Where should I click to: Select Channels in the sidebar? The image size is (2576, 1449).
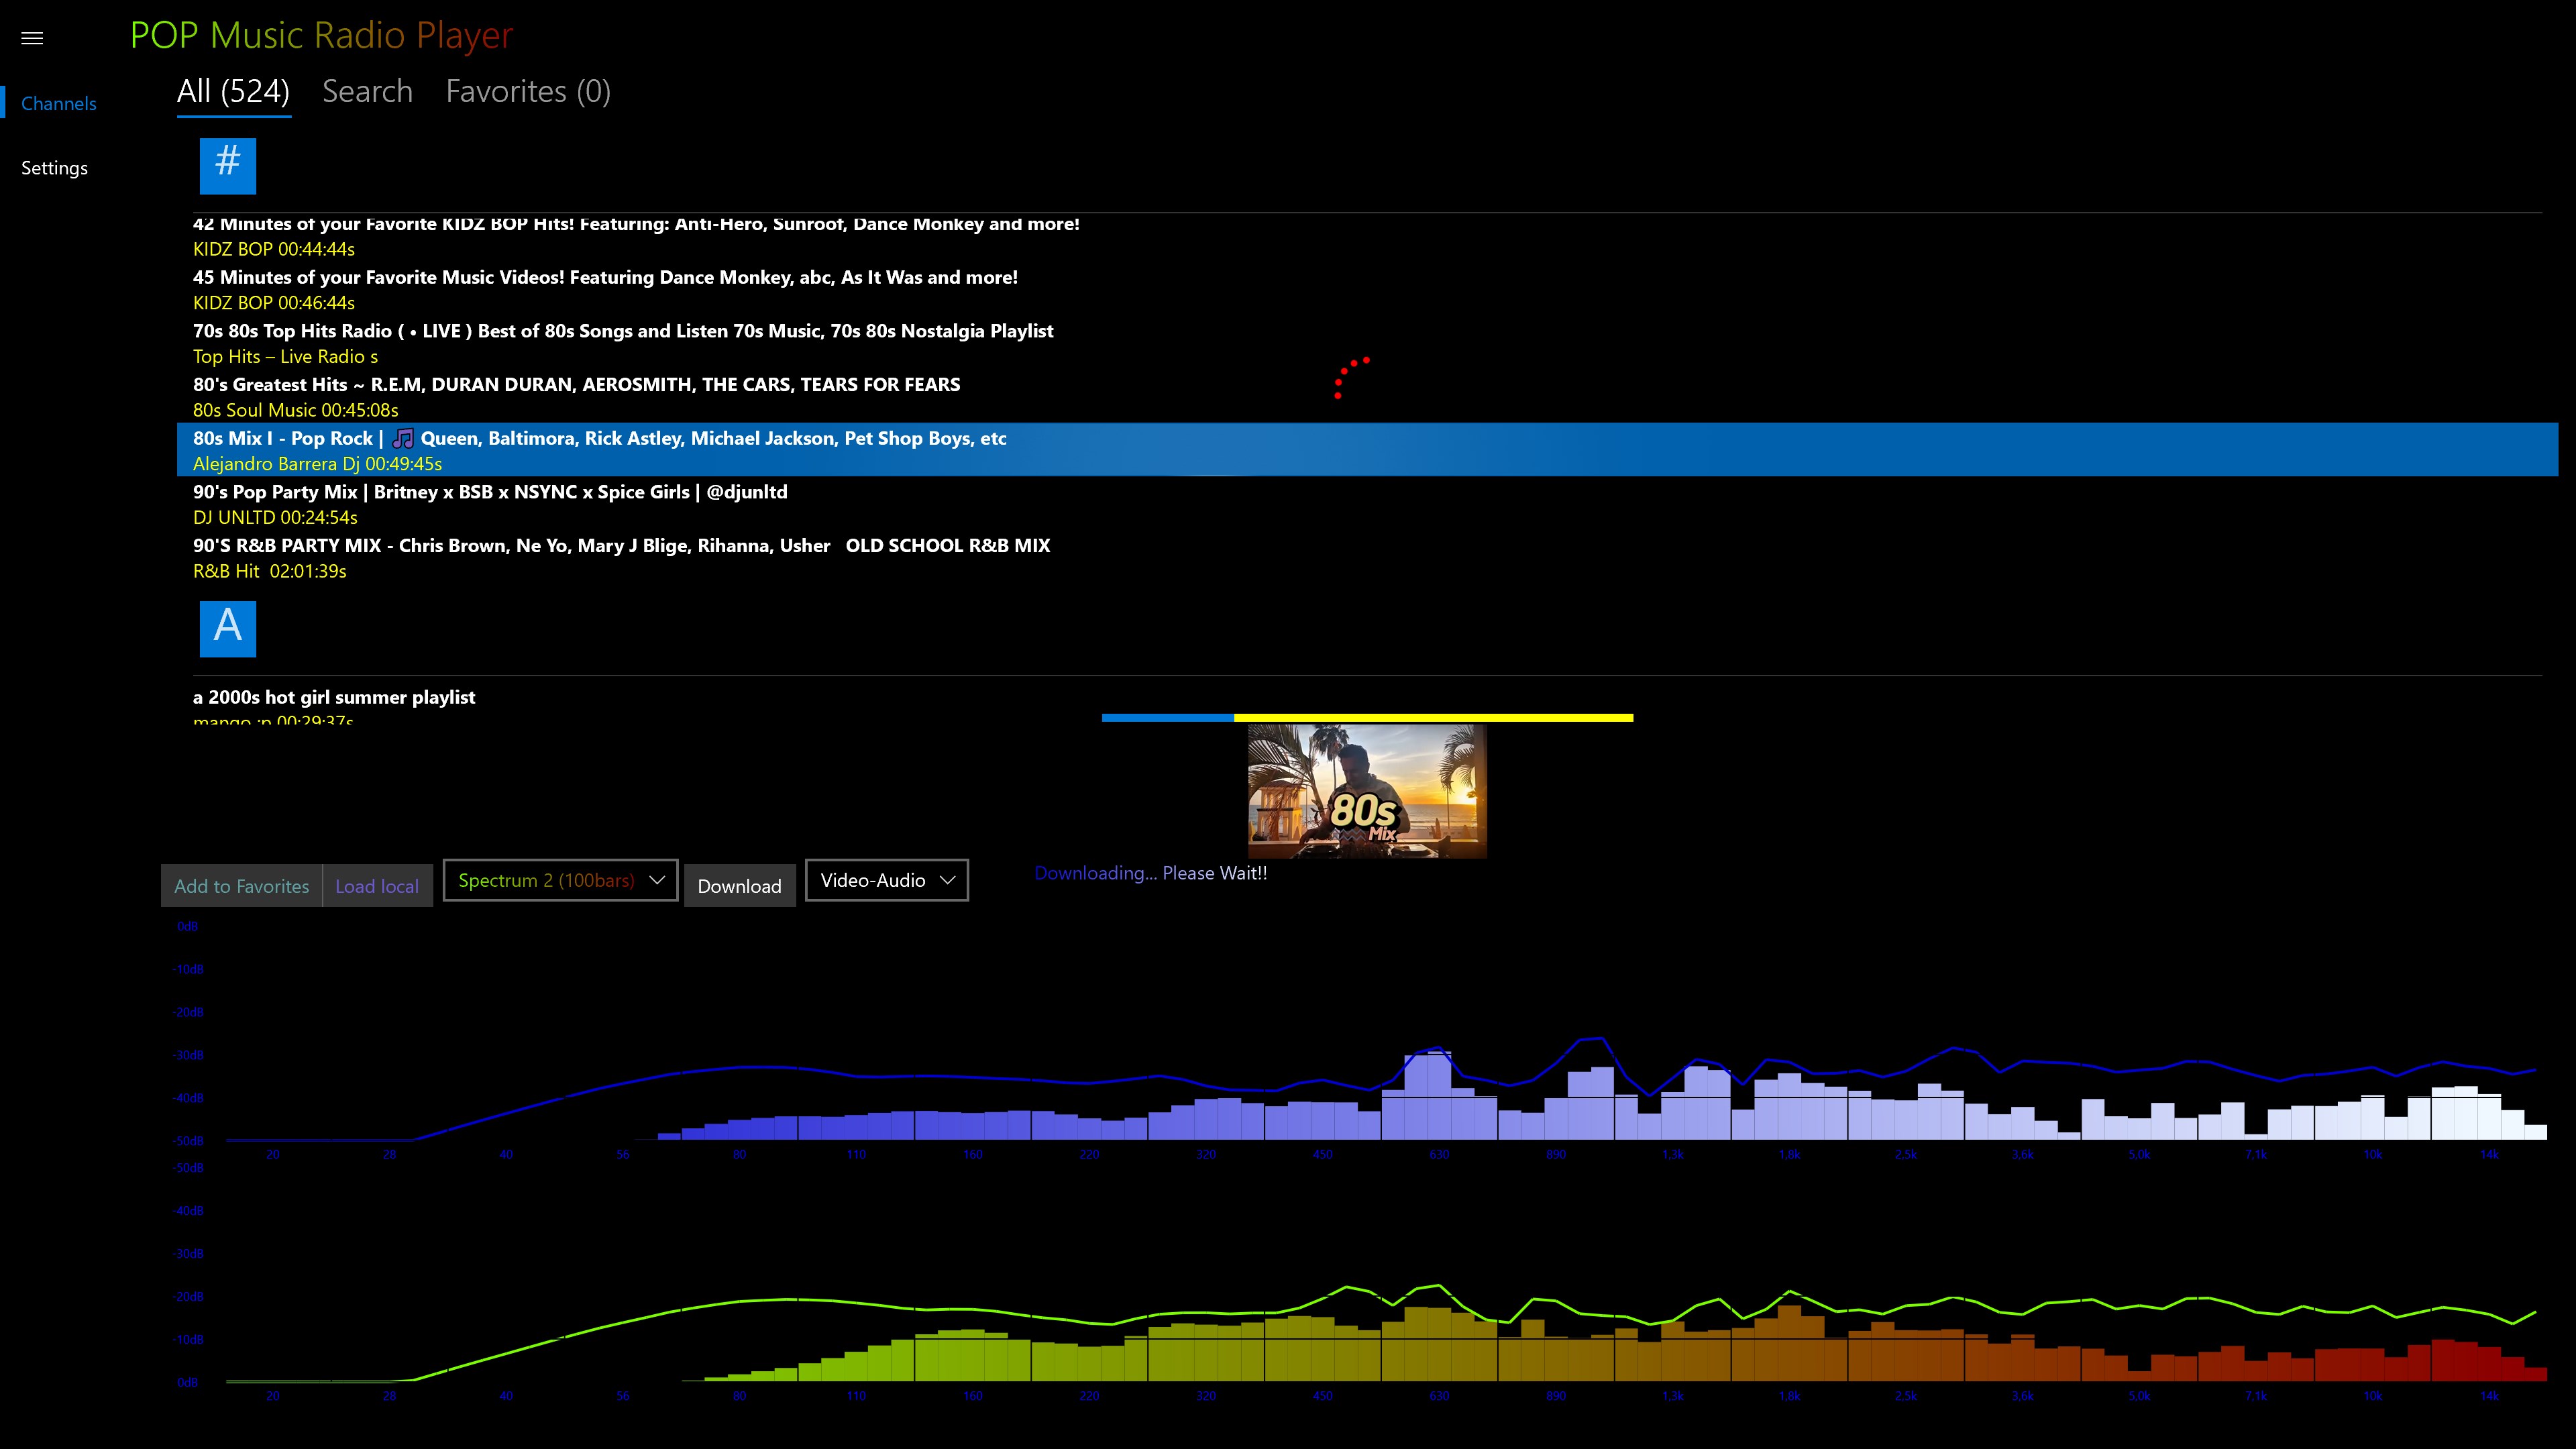click(58, 104)
